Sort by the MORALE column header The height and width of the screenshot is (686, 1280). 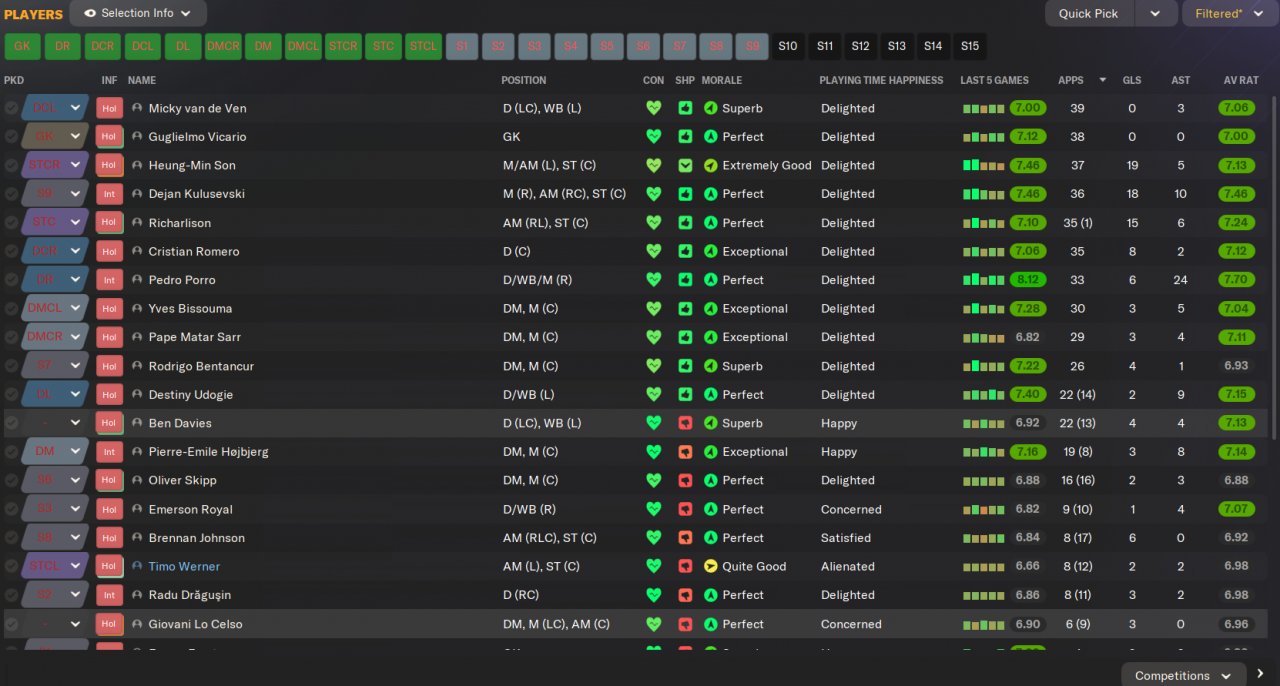(722, 80)
